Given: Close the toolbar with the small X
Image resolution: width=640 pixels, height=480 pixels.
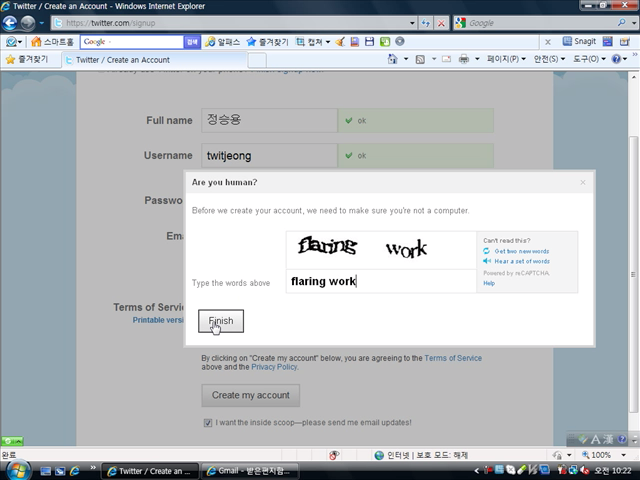Looking at the screenshot, I should (548, 42).
